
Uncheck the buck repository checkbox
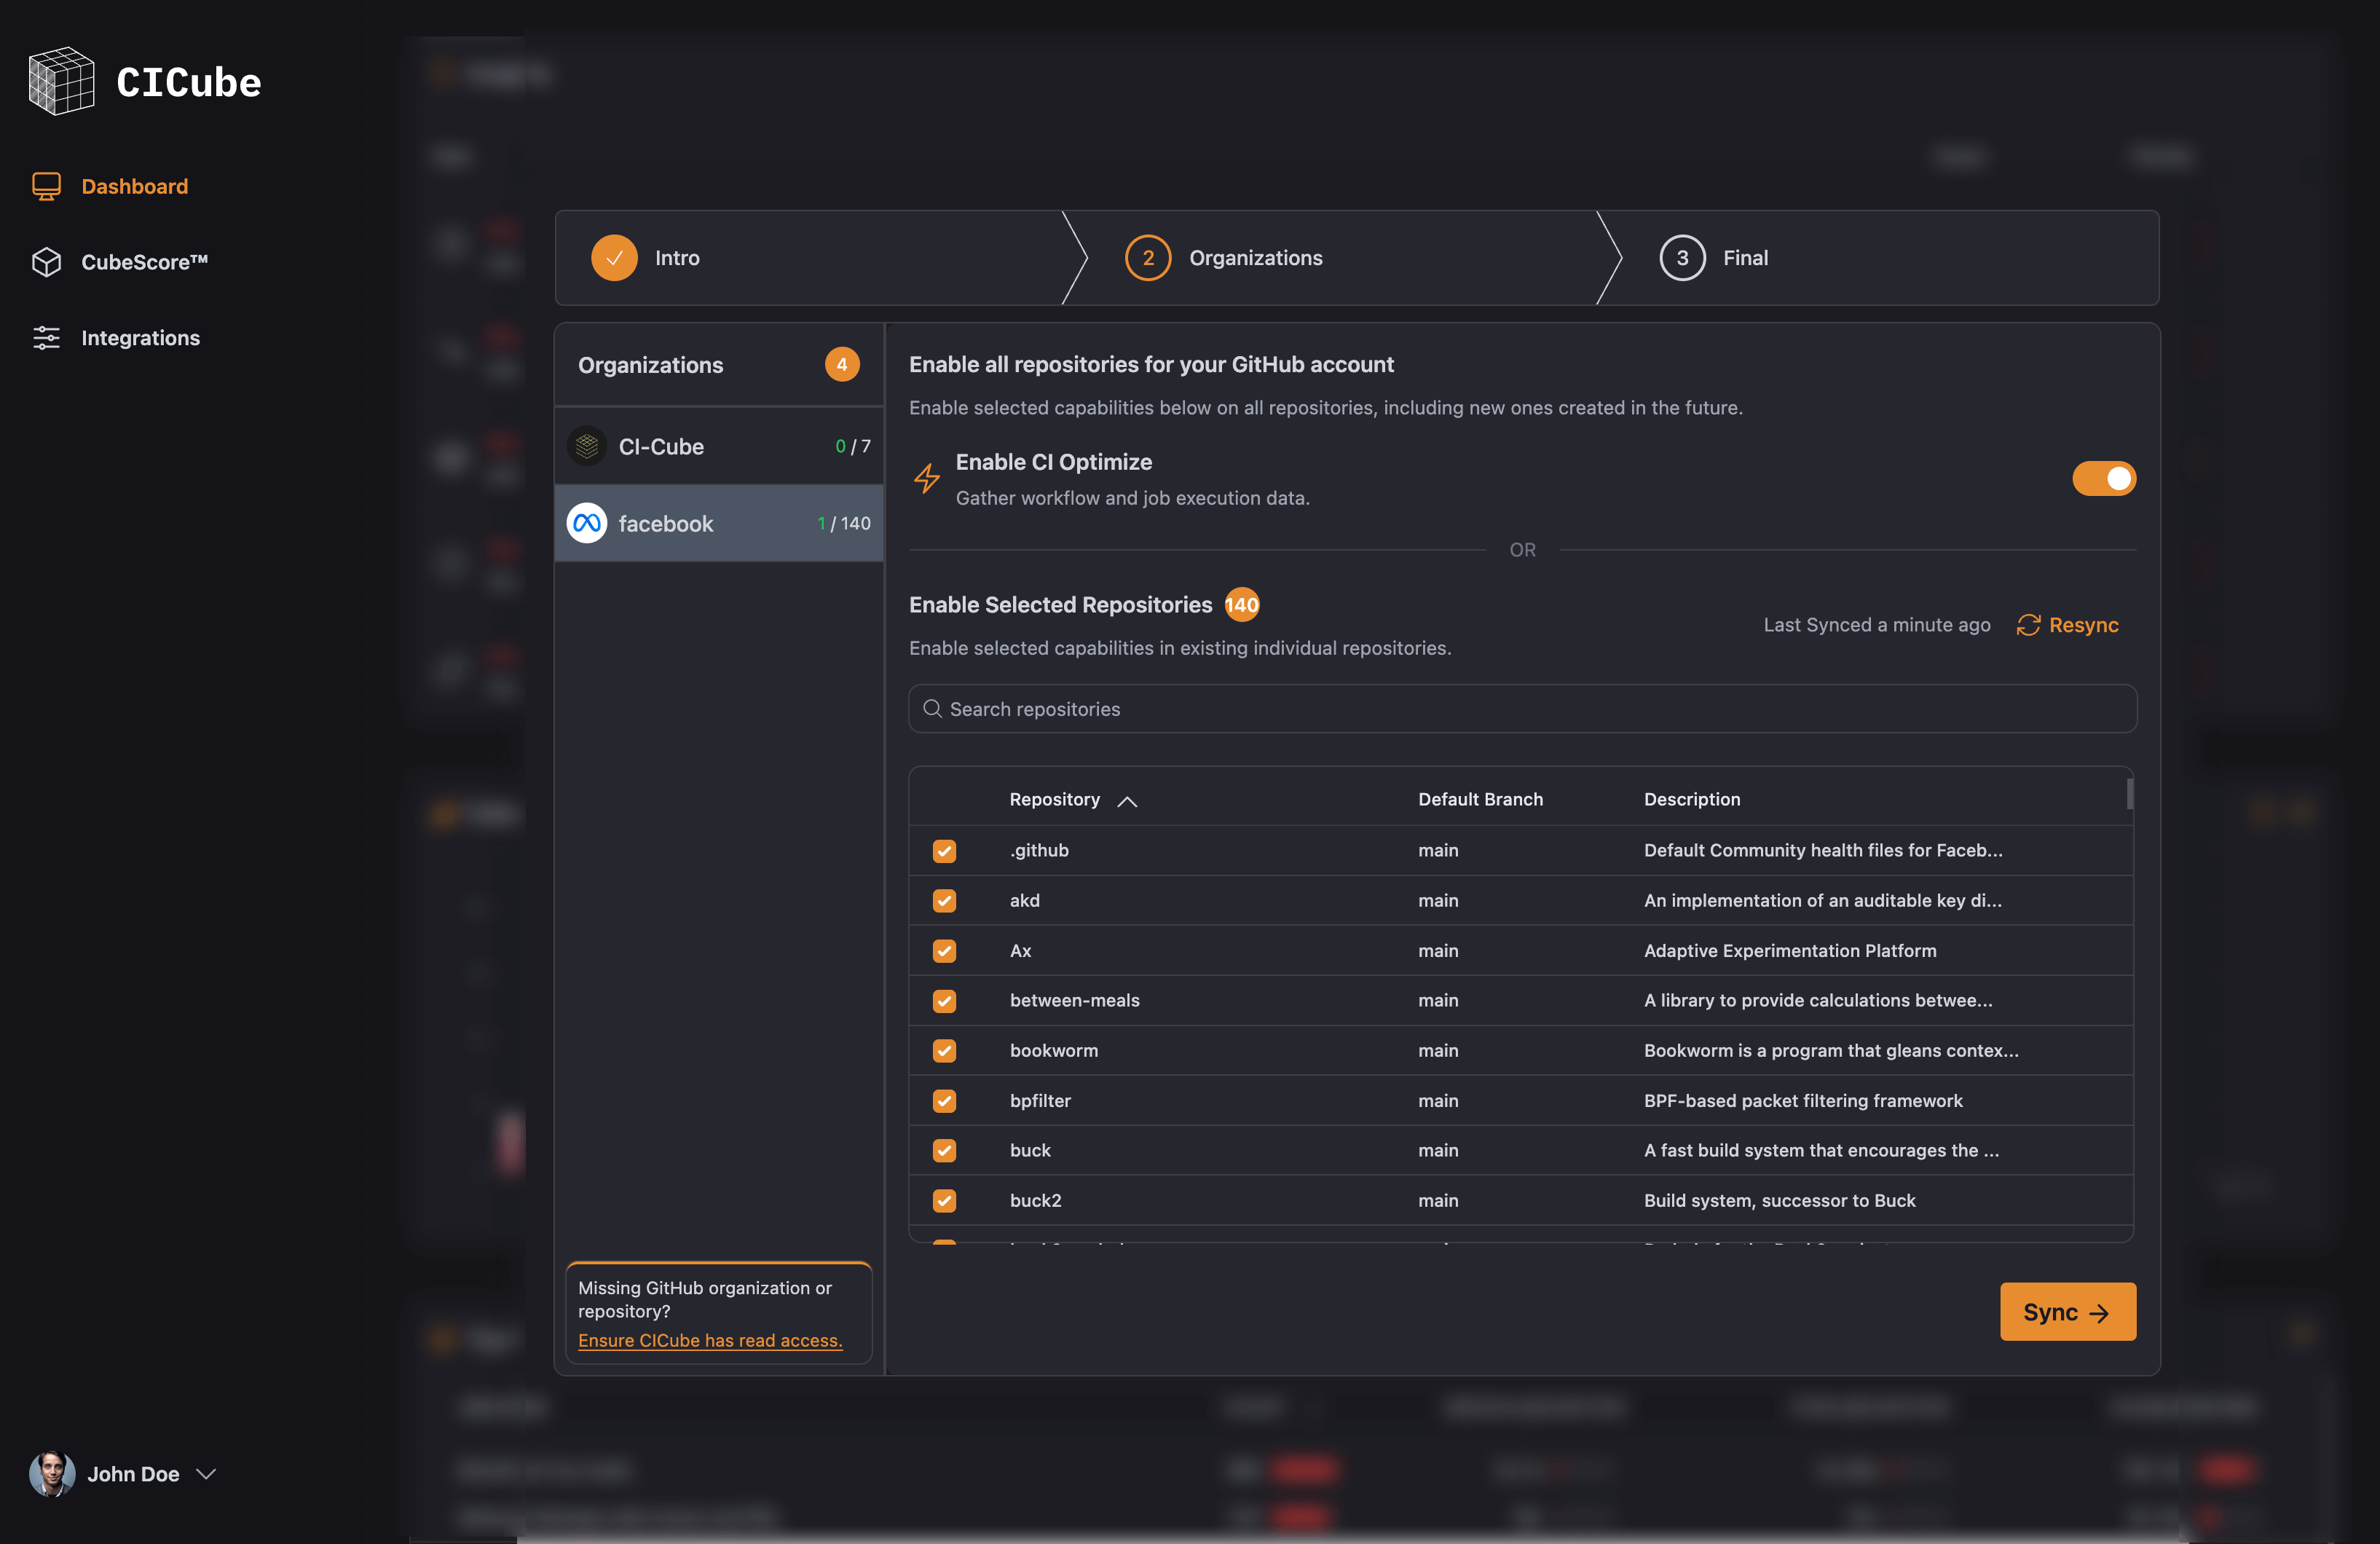(x=944, y=1151)
